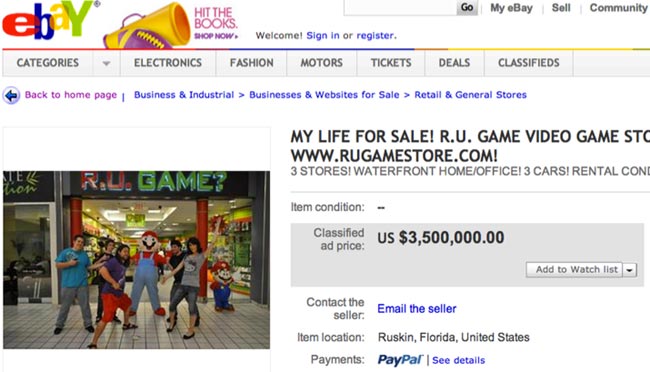Image resolution: width=650 pixels, height=372 pixels.
Task: Open the Electronics tab
Action: (168, 63)
